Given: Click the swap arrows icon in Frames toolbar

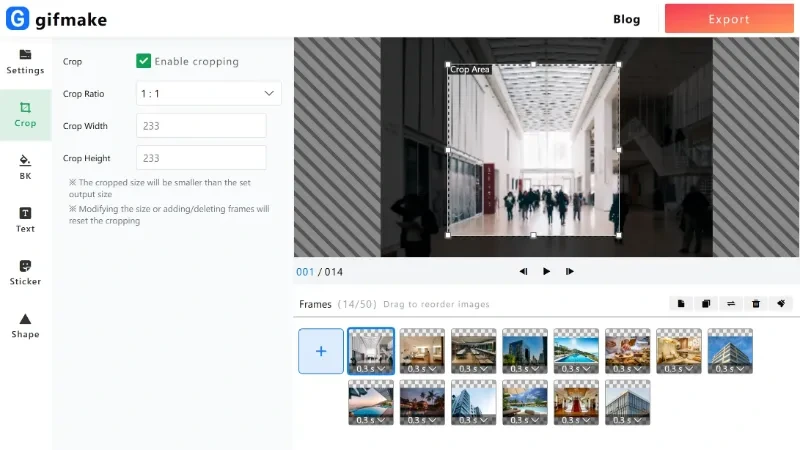Looking at the screenshot, I should click(731, 304).
